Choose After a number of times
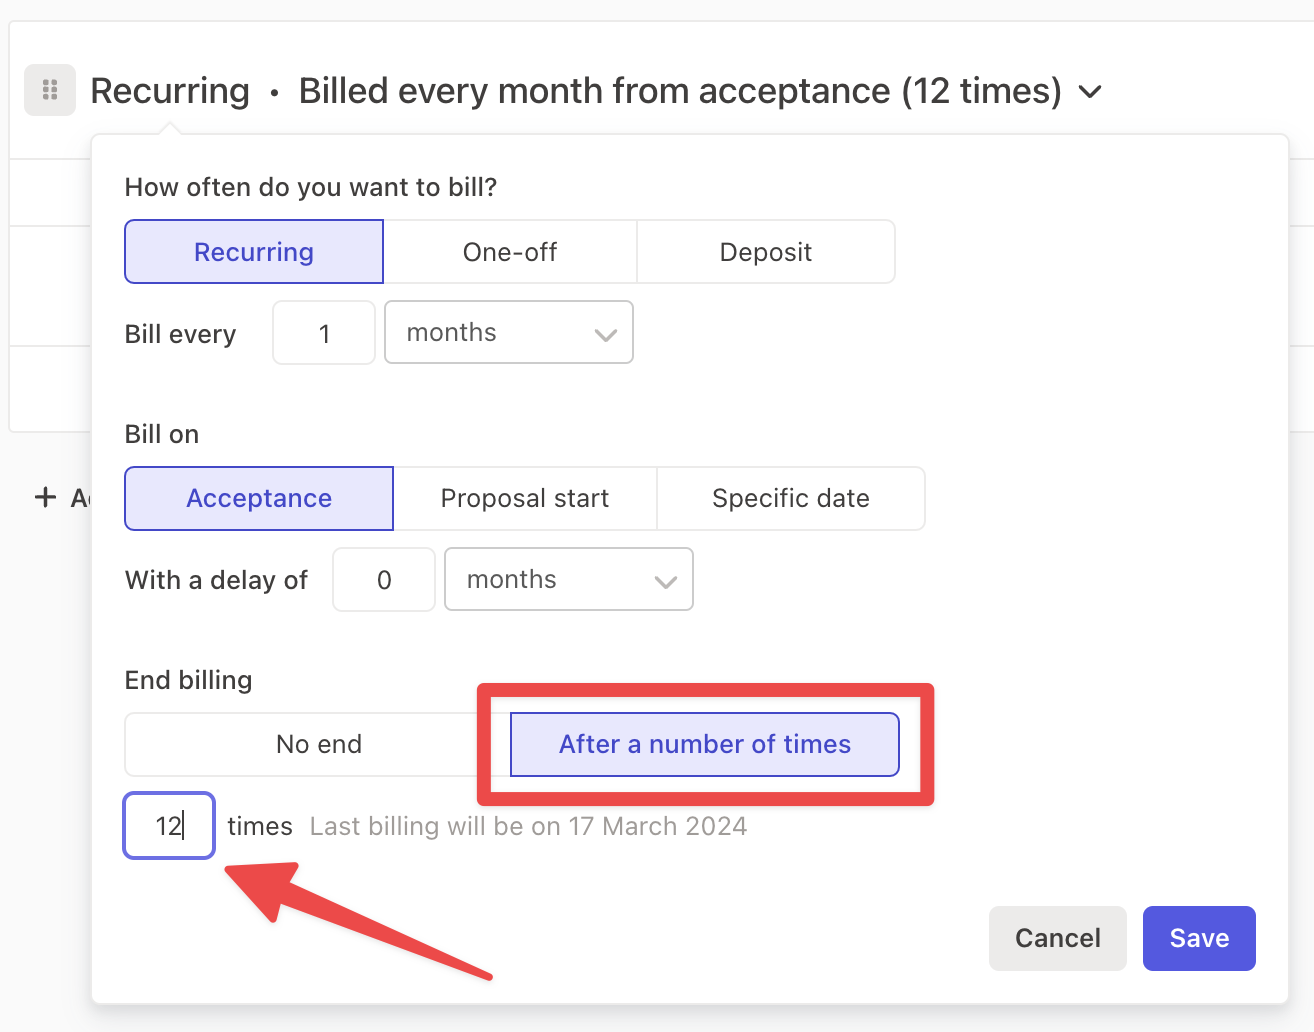The width and height of the screenshot is (1314, 1032). coord(705,744)
